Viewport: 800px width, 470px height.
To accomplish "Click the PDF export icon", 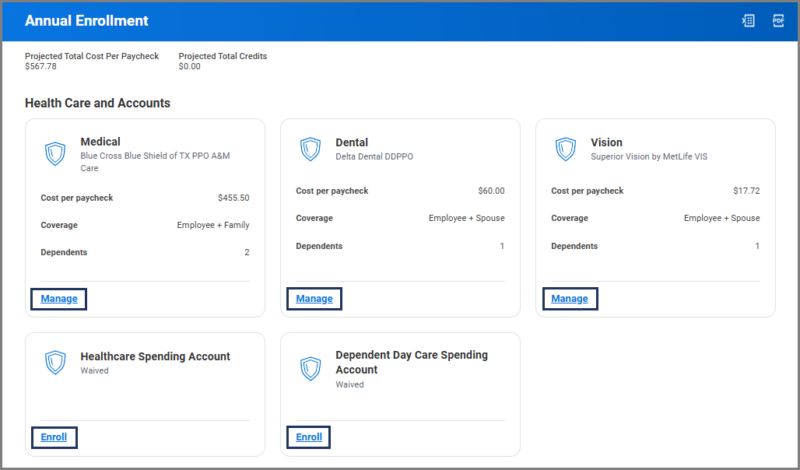I will [778, 20].
